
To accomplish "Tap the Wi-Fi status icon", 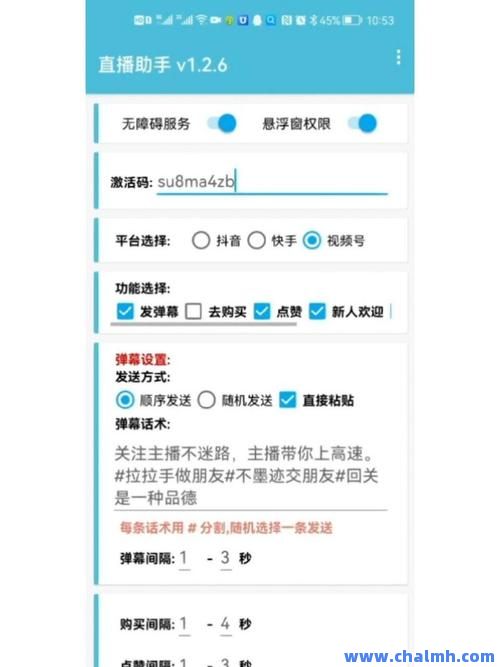I will (x=202, y=20).
